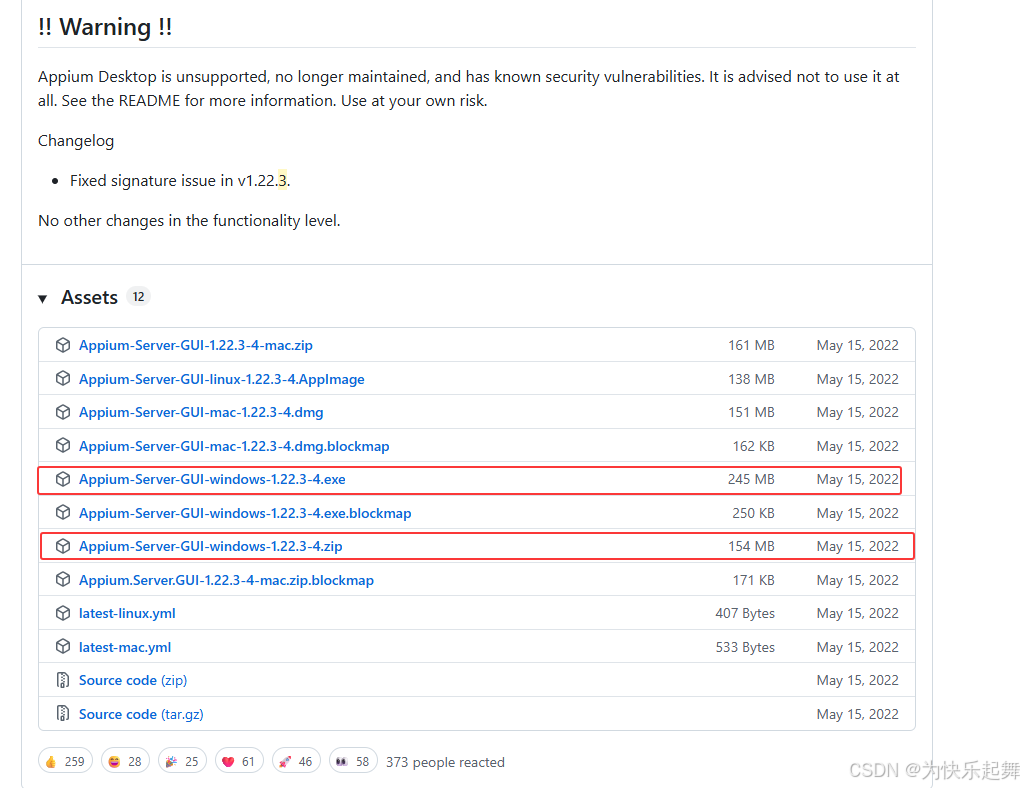1024x788 pixels.
Task: Click zip file icon beside Source code (tar.gz)
Action: coord(63,714)
